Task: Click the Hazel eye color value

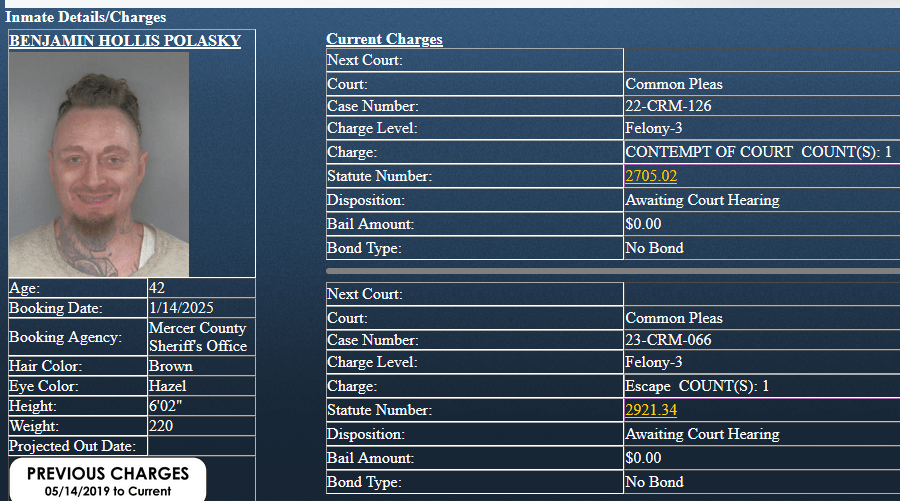Action: pos(168,386)
